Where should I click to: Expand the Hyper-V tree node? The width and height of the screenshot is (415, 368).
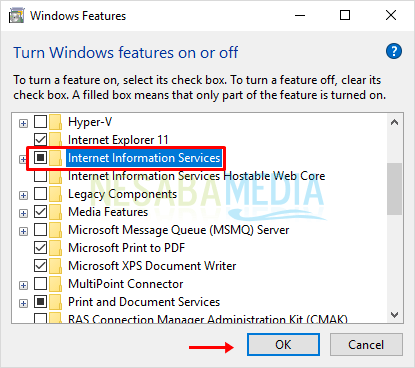tap(23, 124)
